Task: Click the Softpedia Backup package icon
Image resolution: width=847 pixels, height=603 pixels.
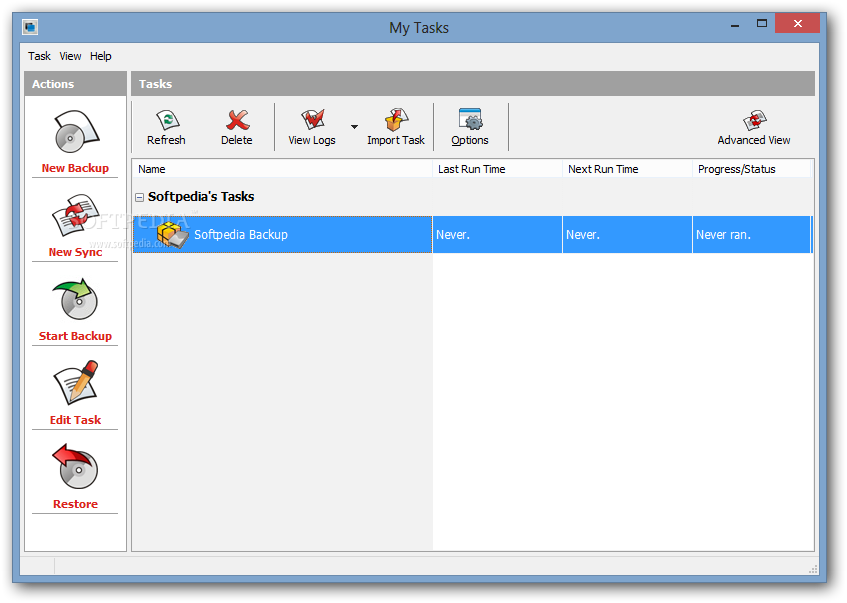Action: pos(172,235)
